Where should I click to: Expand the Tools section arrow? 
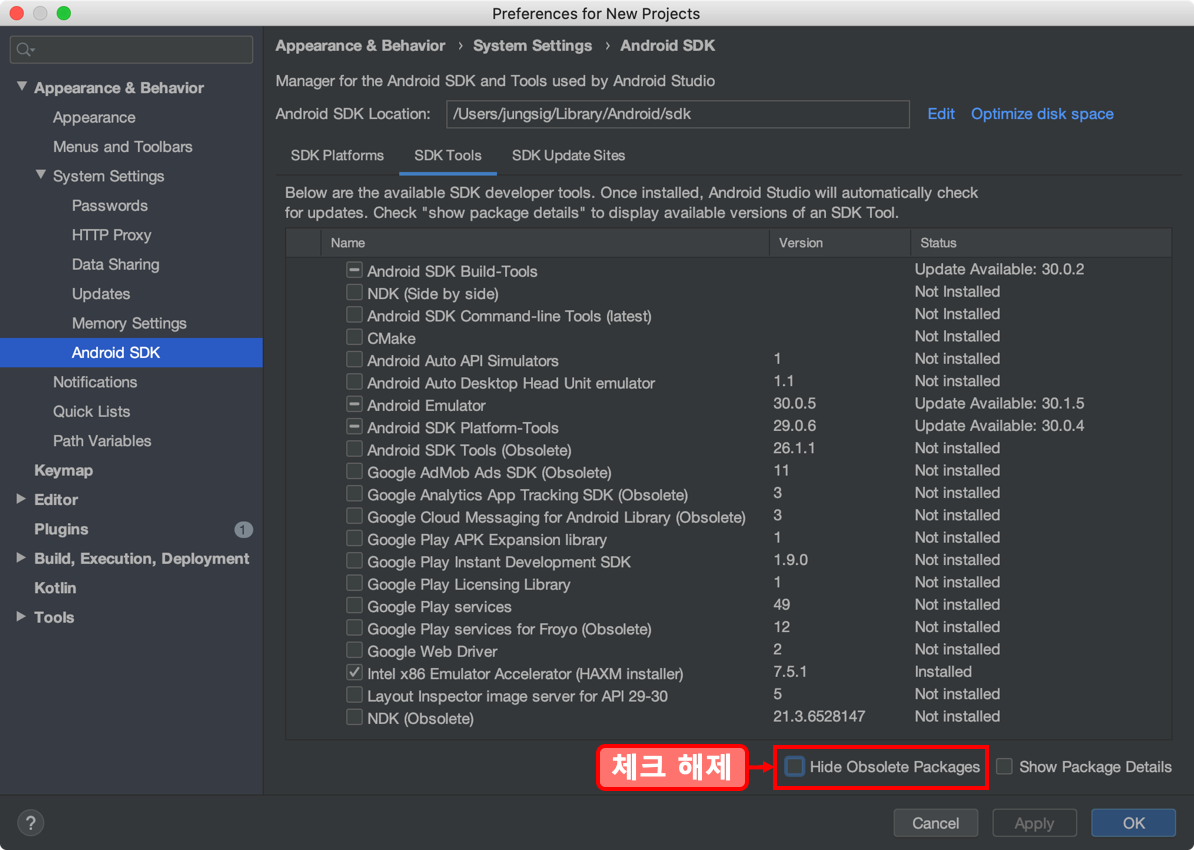coord(21,616)
